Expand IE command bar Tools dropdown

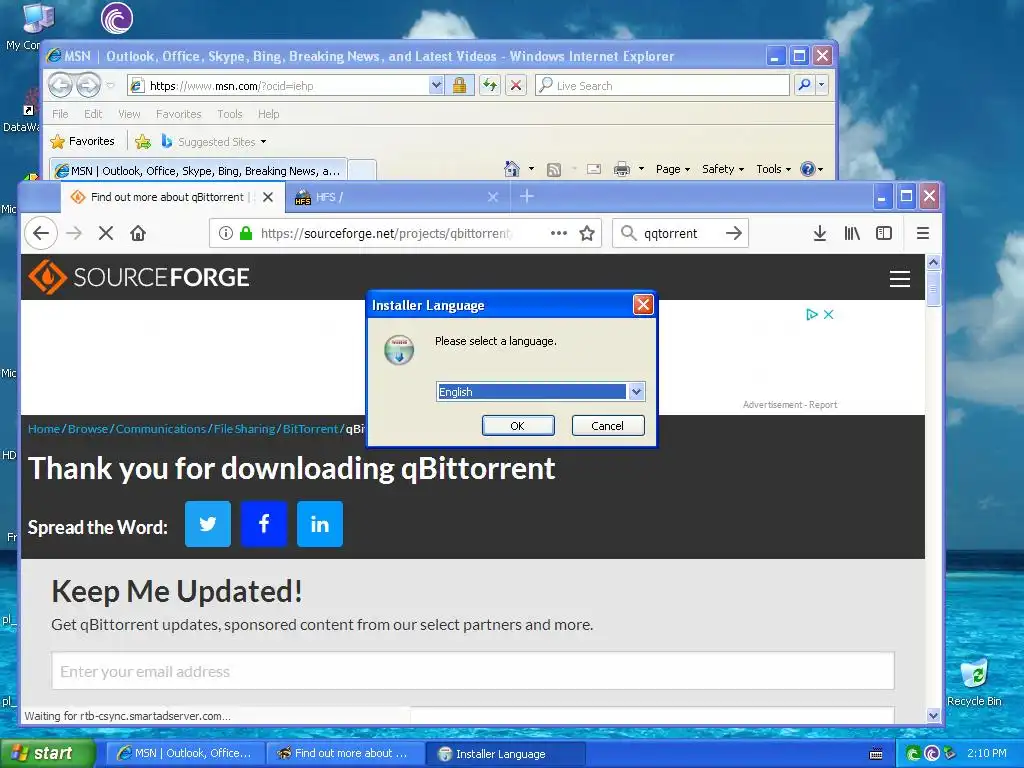pyautogui.click(x=774, y=169)
